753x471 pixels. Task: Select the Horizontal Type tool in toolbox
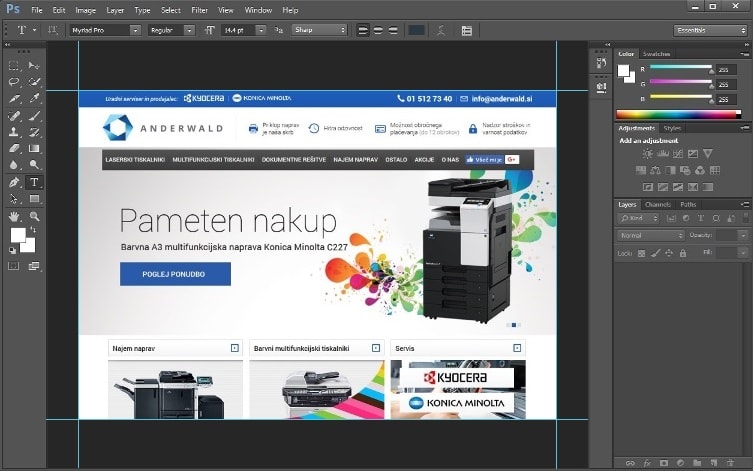click(34, 183)
